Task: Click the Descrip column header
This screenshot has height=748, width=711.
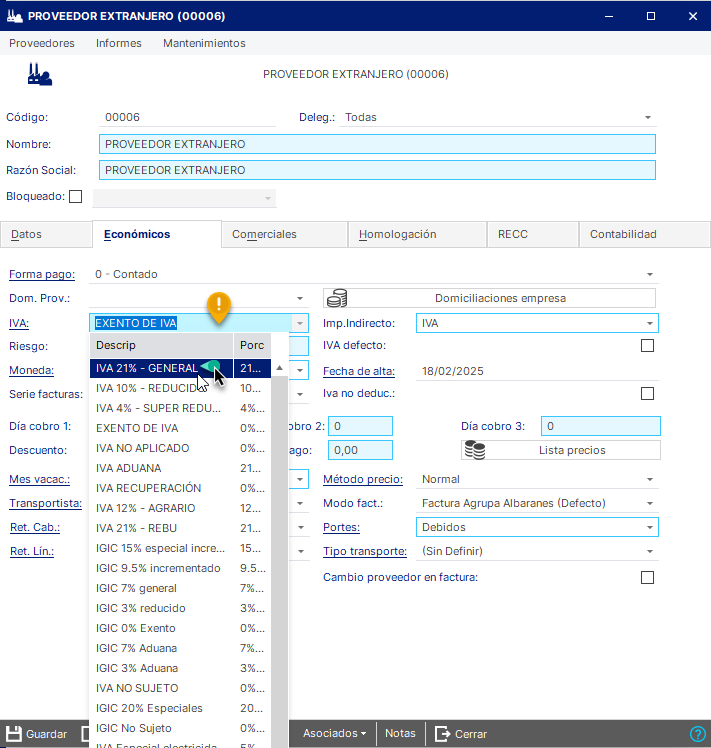Action: pos(161,345)
